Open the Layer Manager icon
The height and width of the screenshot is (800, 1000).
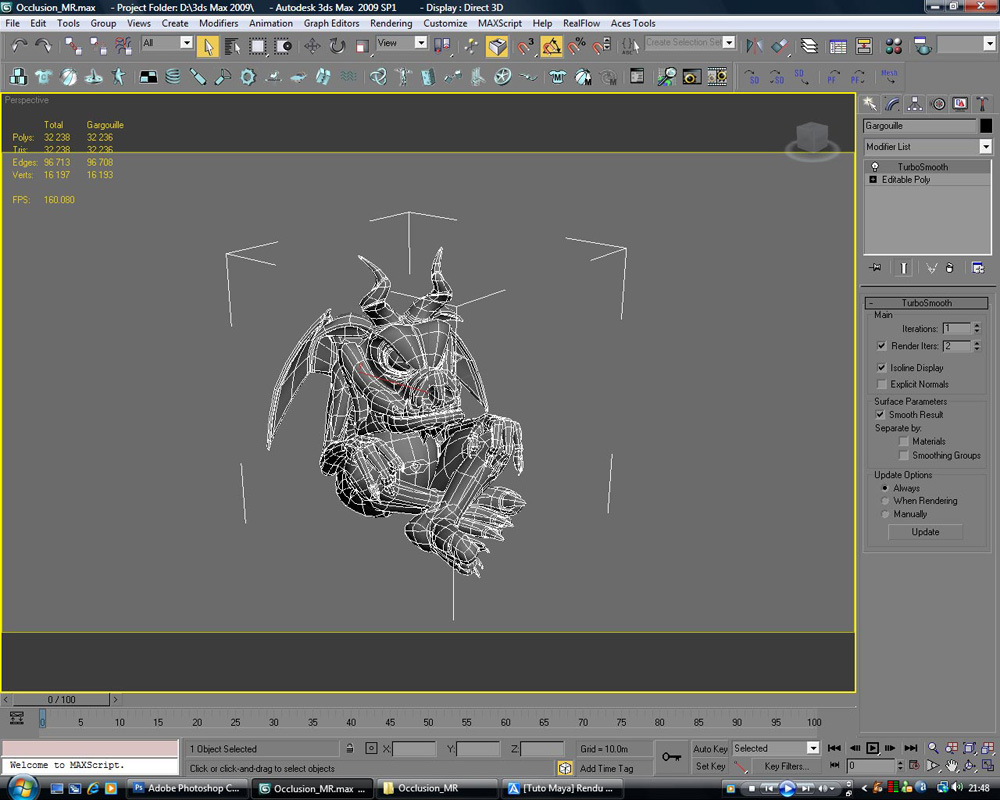809,46
